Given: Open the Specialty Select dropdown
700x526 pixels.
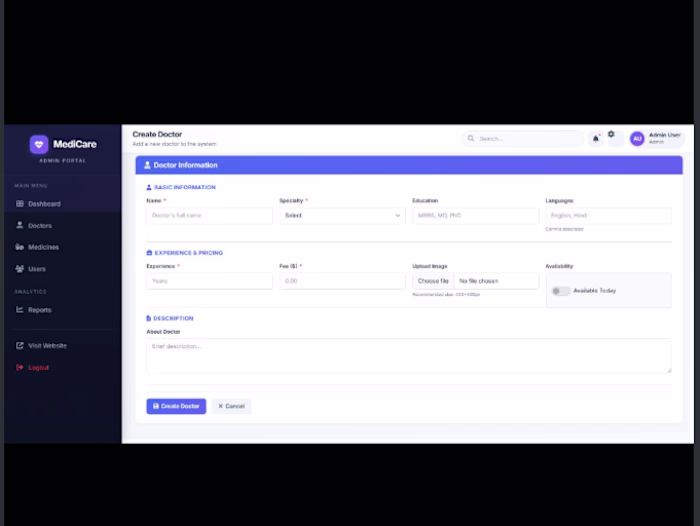Looking at the screenshot, I should [342, 215].
